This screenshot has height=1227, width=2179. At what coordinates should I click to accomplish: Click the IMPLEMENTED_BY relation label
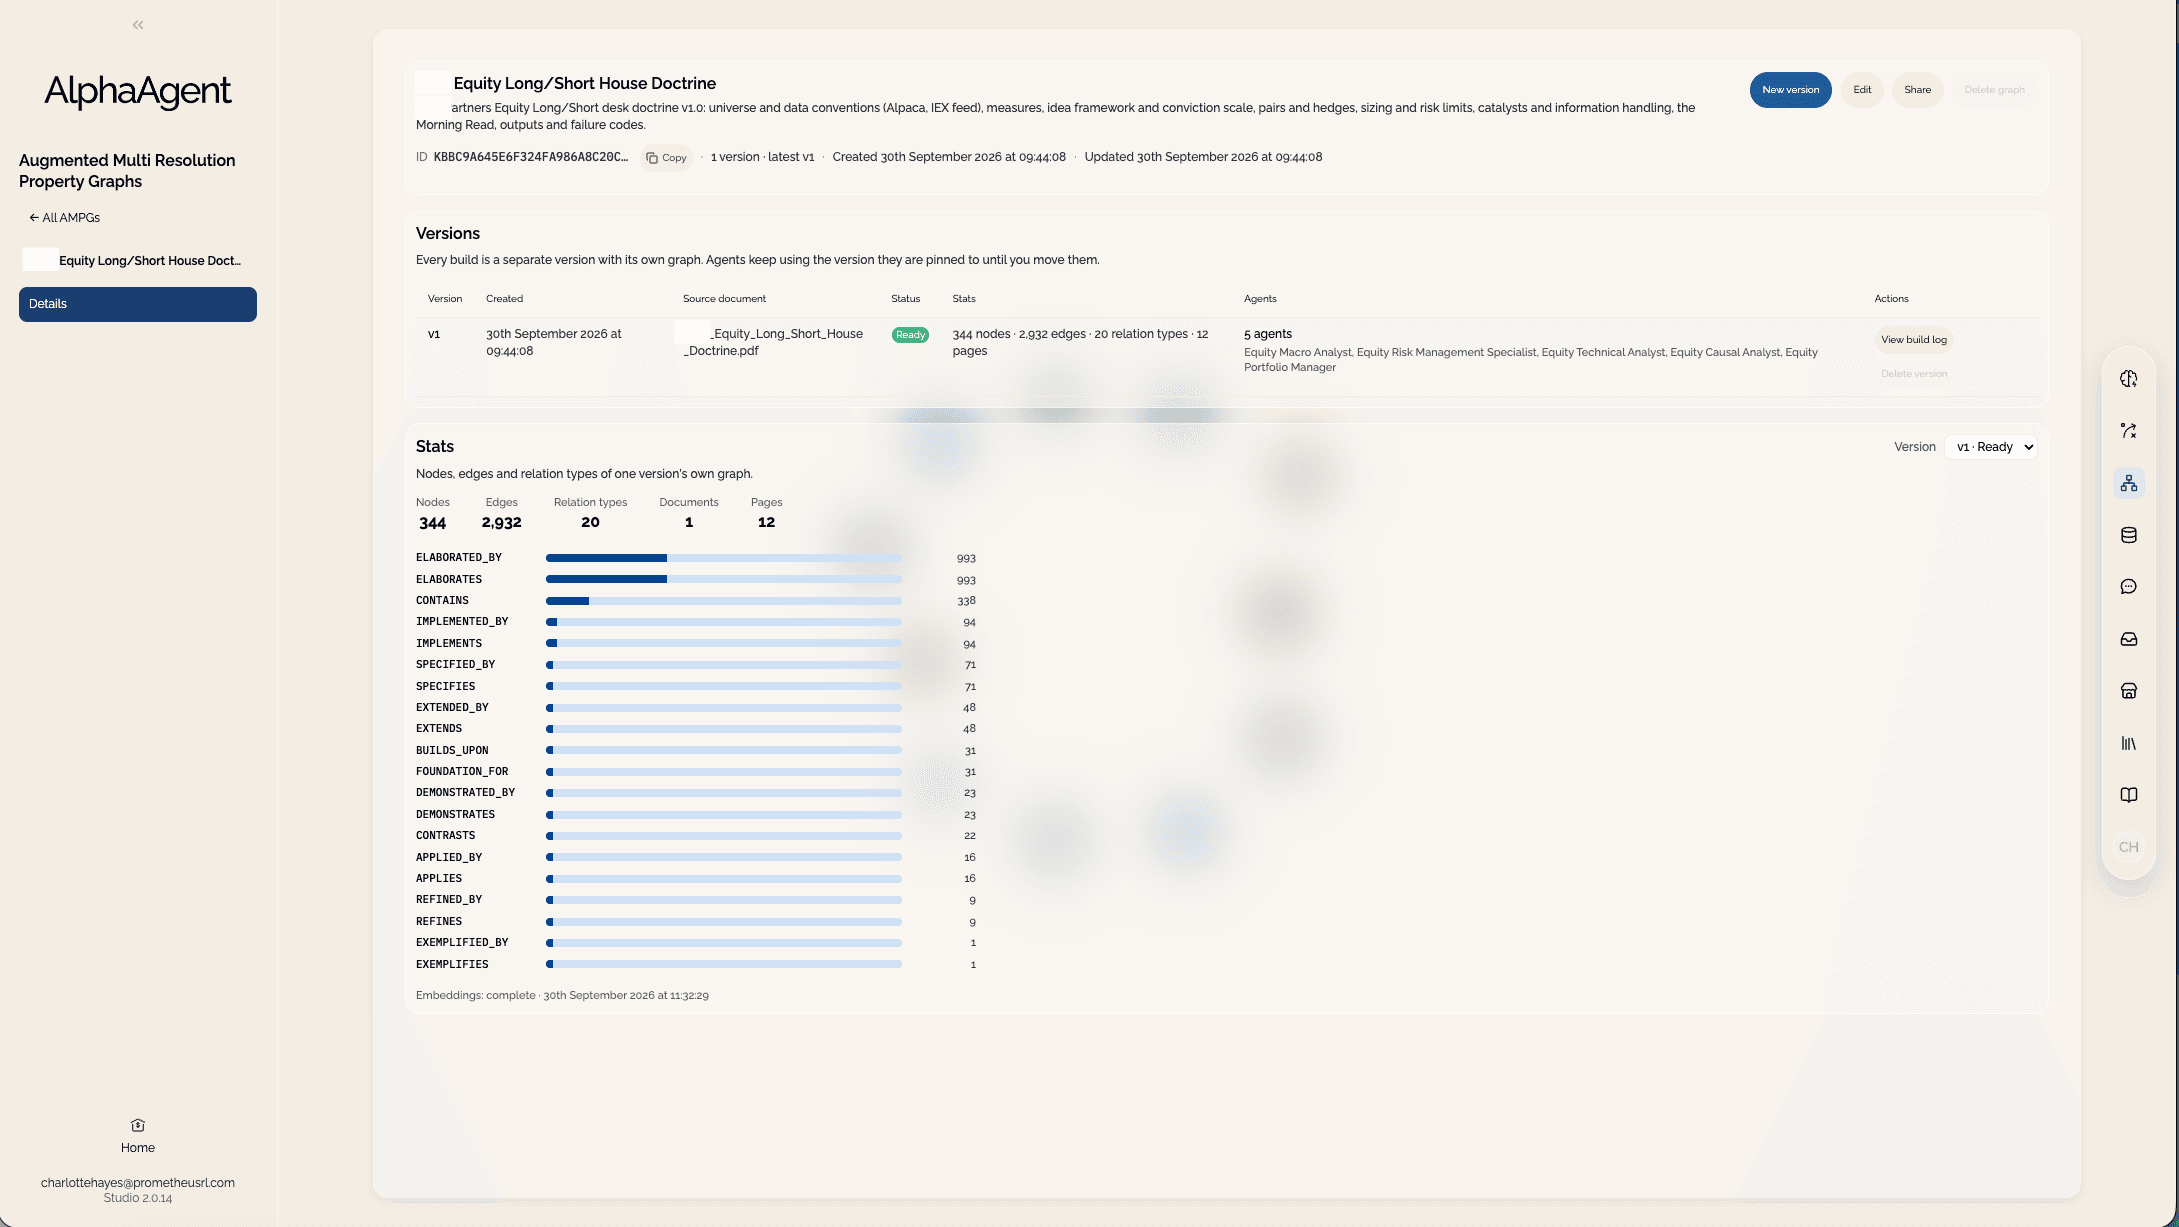tap(462, 622)
